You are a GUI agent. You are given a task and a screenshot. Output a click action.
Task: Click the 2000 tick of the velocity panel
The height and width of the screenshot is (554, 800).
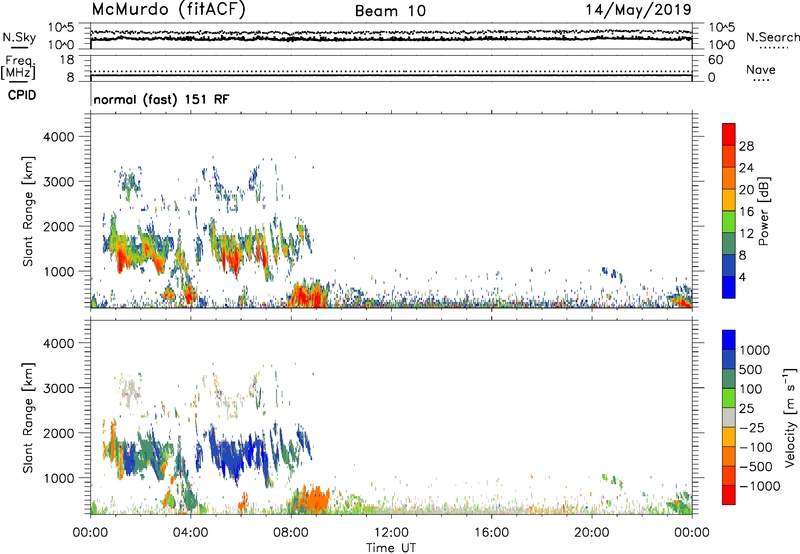pos(59,433)
